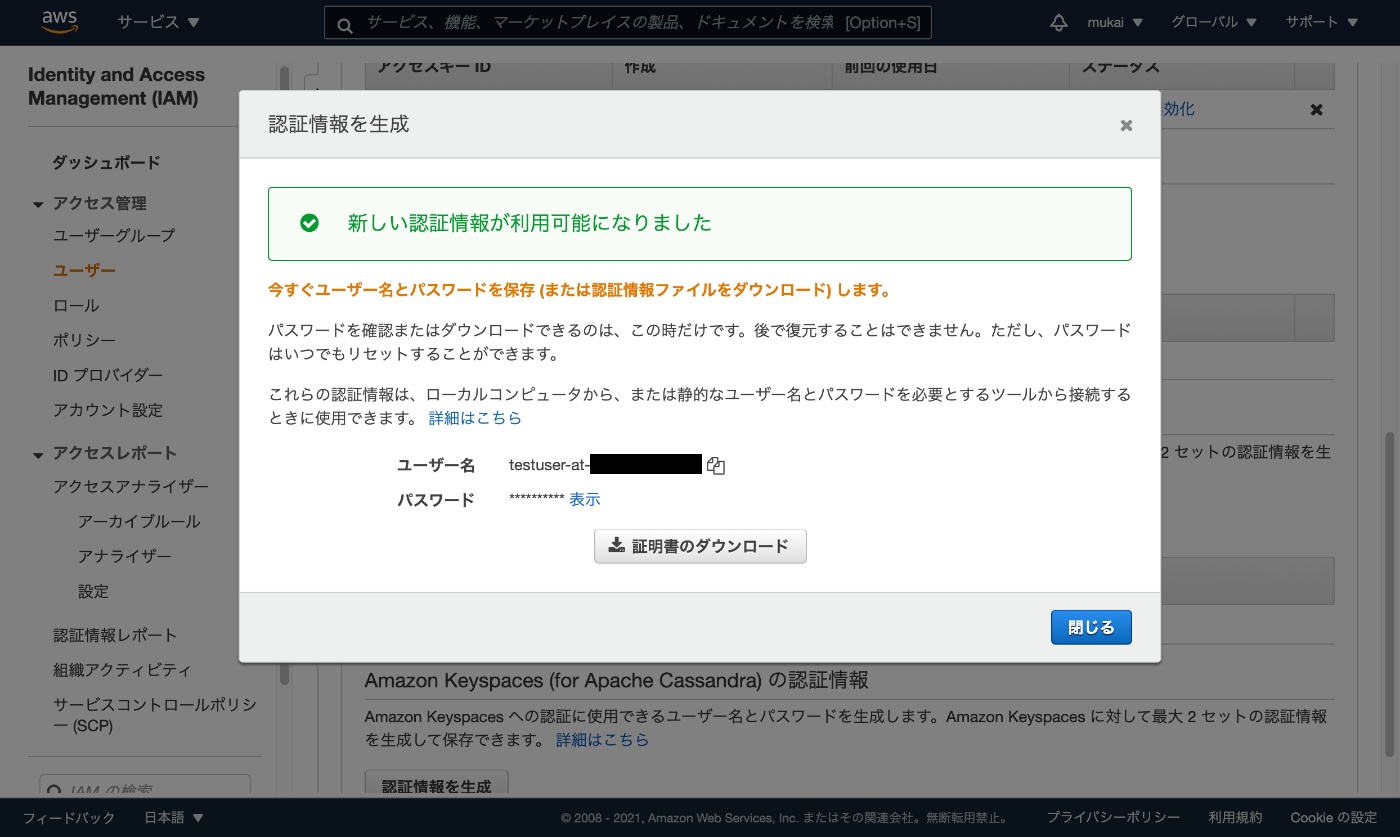Image resolution: width=1400 pixels, height=837 pixels.
Task: Open the 詳細はこちら link in dialog
Action: click(475, 418)
